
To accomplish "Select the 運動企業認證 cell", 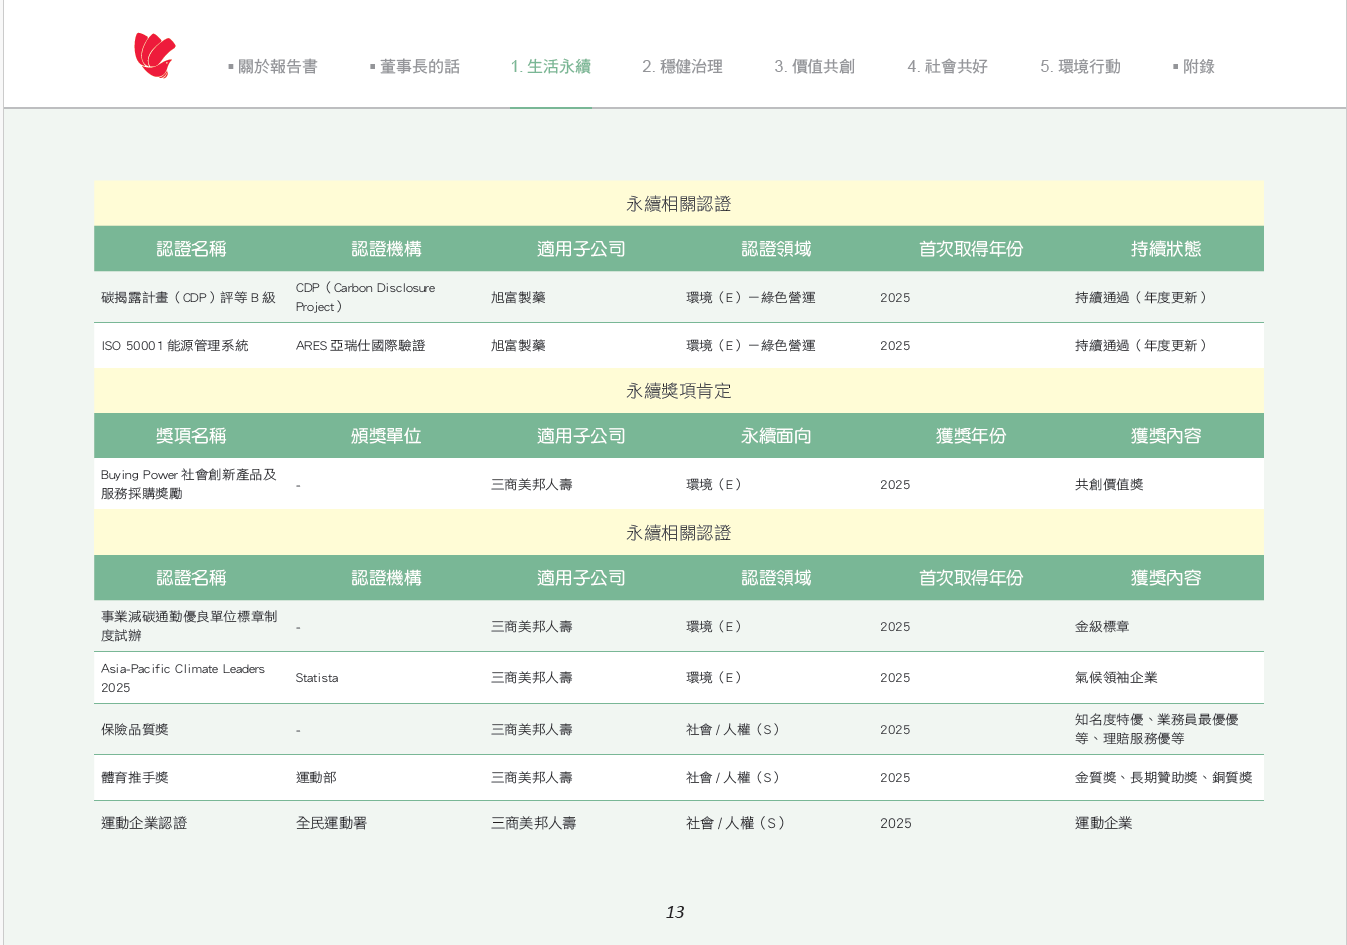I will [x=144, y=823].
